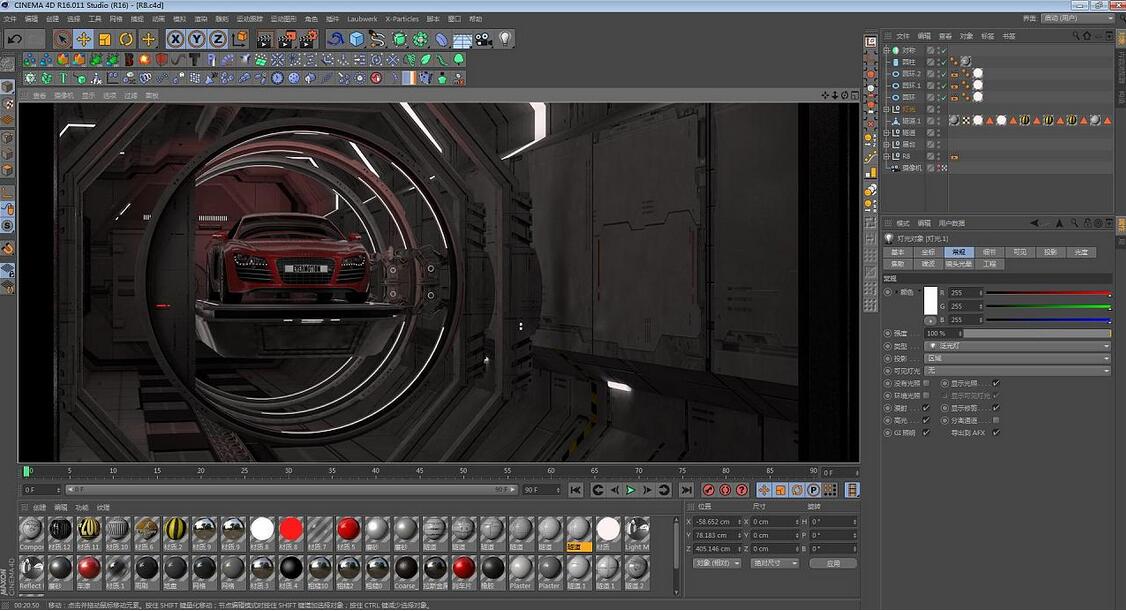Toggle the Z axis lock
This screenshot has width=1126, height=611.
[x=218, y=39]
